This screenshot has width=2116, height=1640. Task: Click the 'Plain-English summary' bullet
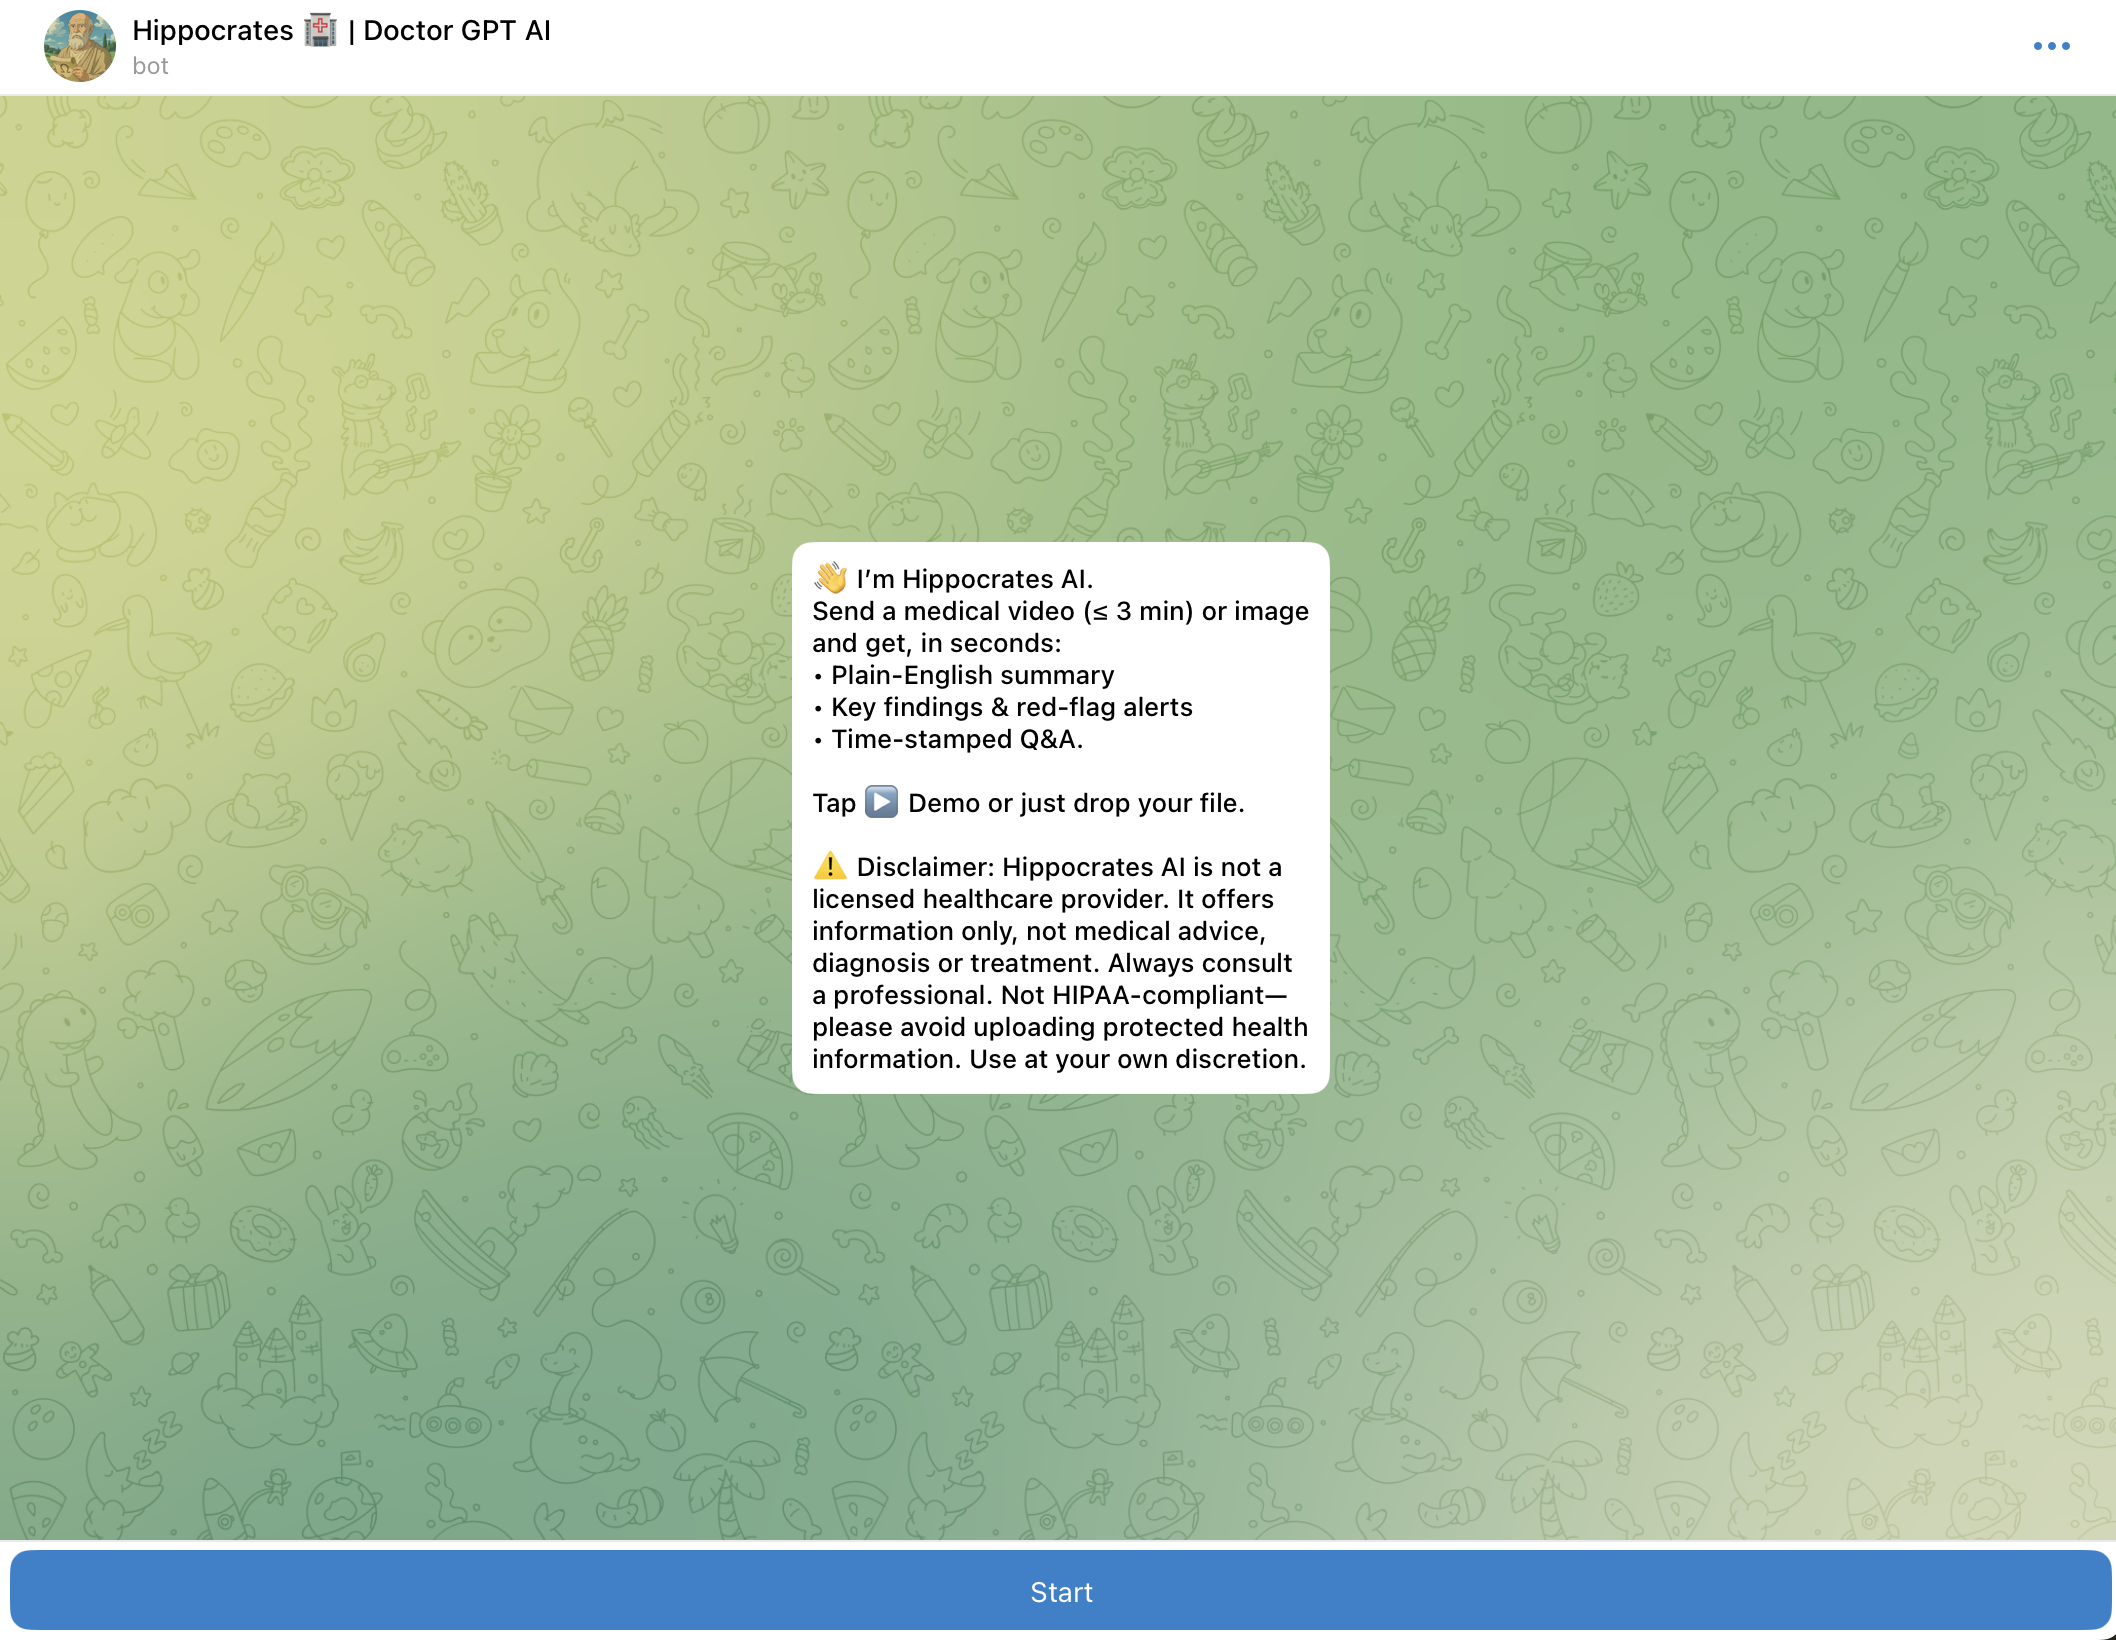(972, 675)
